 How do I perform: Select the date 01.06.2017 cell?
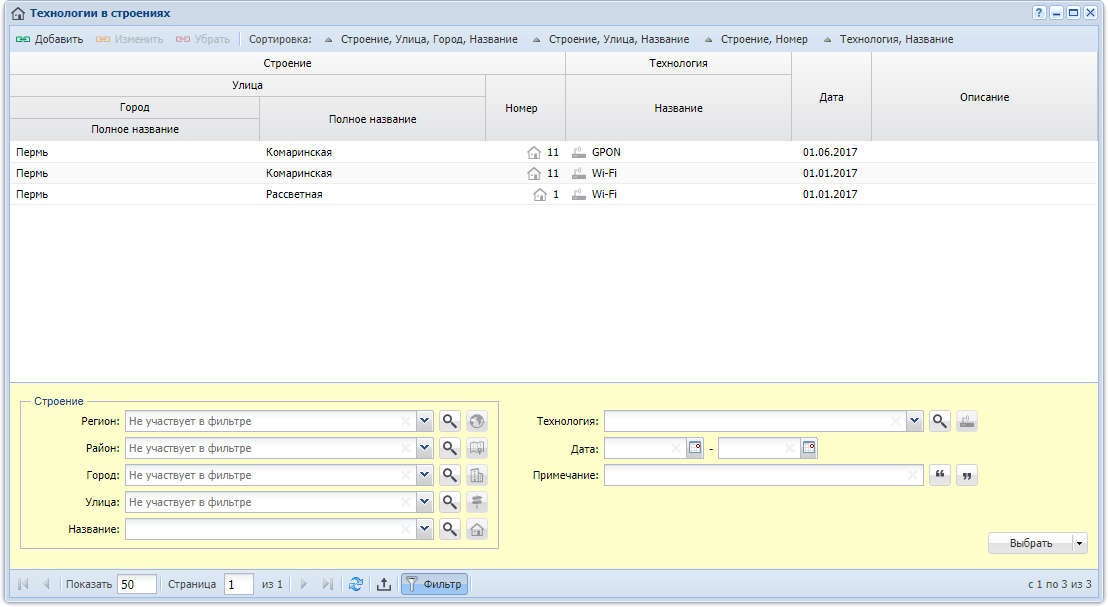pos(831,152)
